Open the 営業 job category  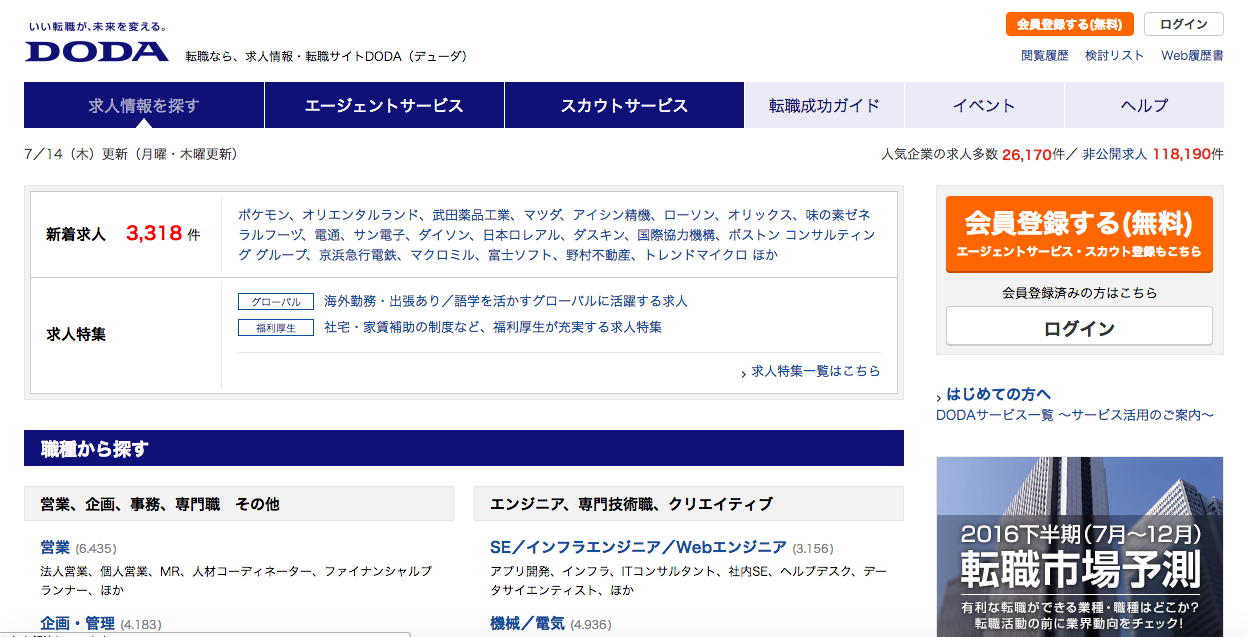coord(55,547)
